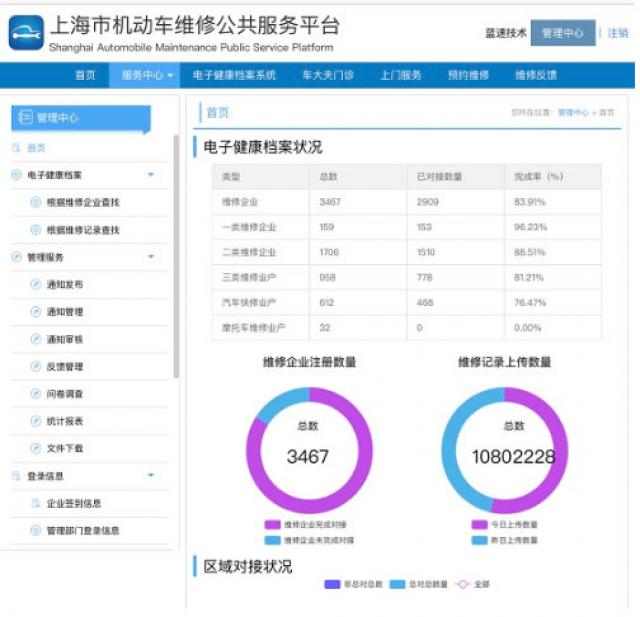Viewport: 640px width, 617px height.
Task: Click the 统计报表 sidebar icon
Action: point(36,422)
